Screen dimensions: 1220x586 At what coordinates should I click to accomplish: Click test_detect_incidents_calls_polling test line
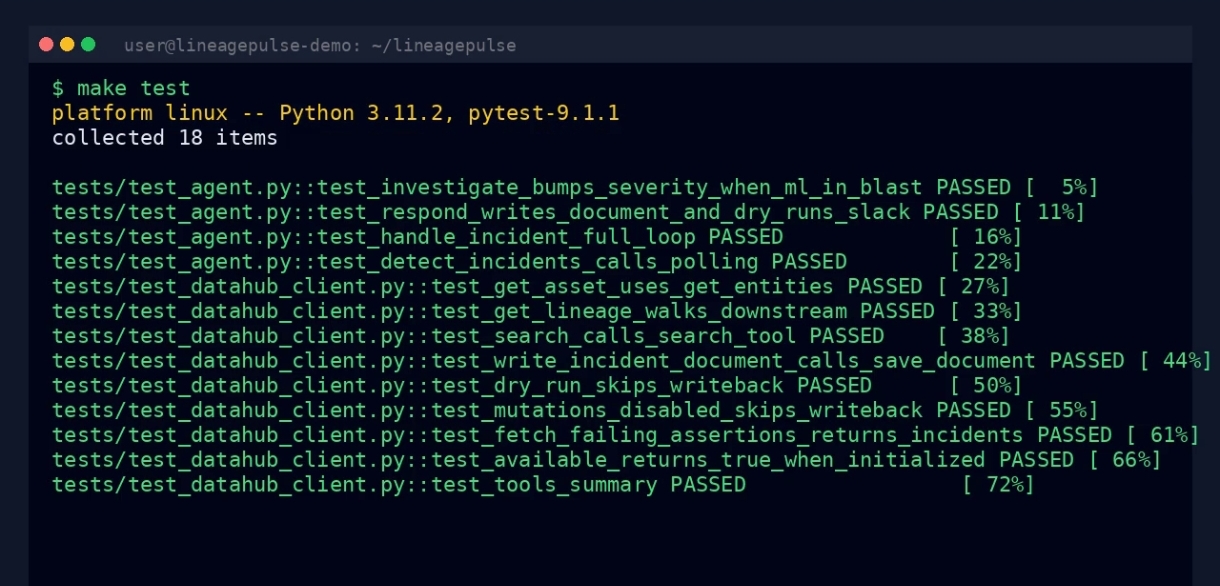tap(537, 261)
